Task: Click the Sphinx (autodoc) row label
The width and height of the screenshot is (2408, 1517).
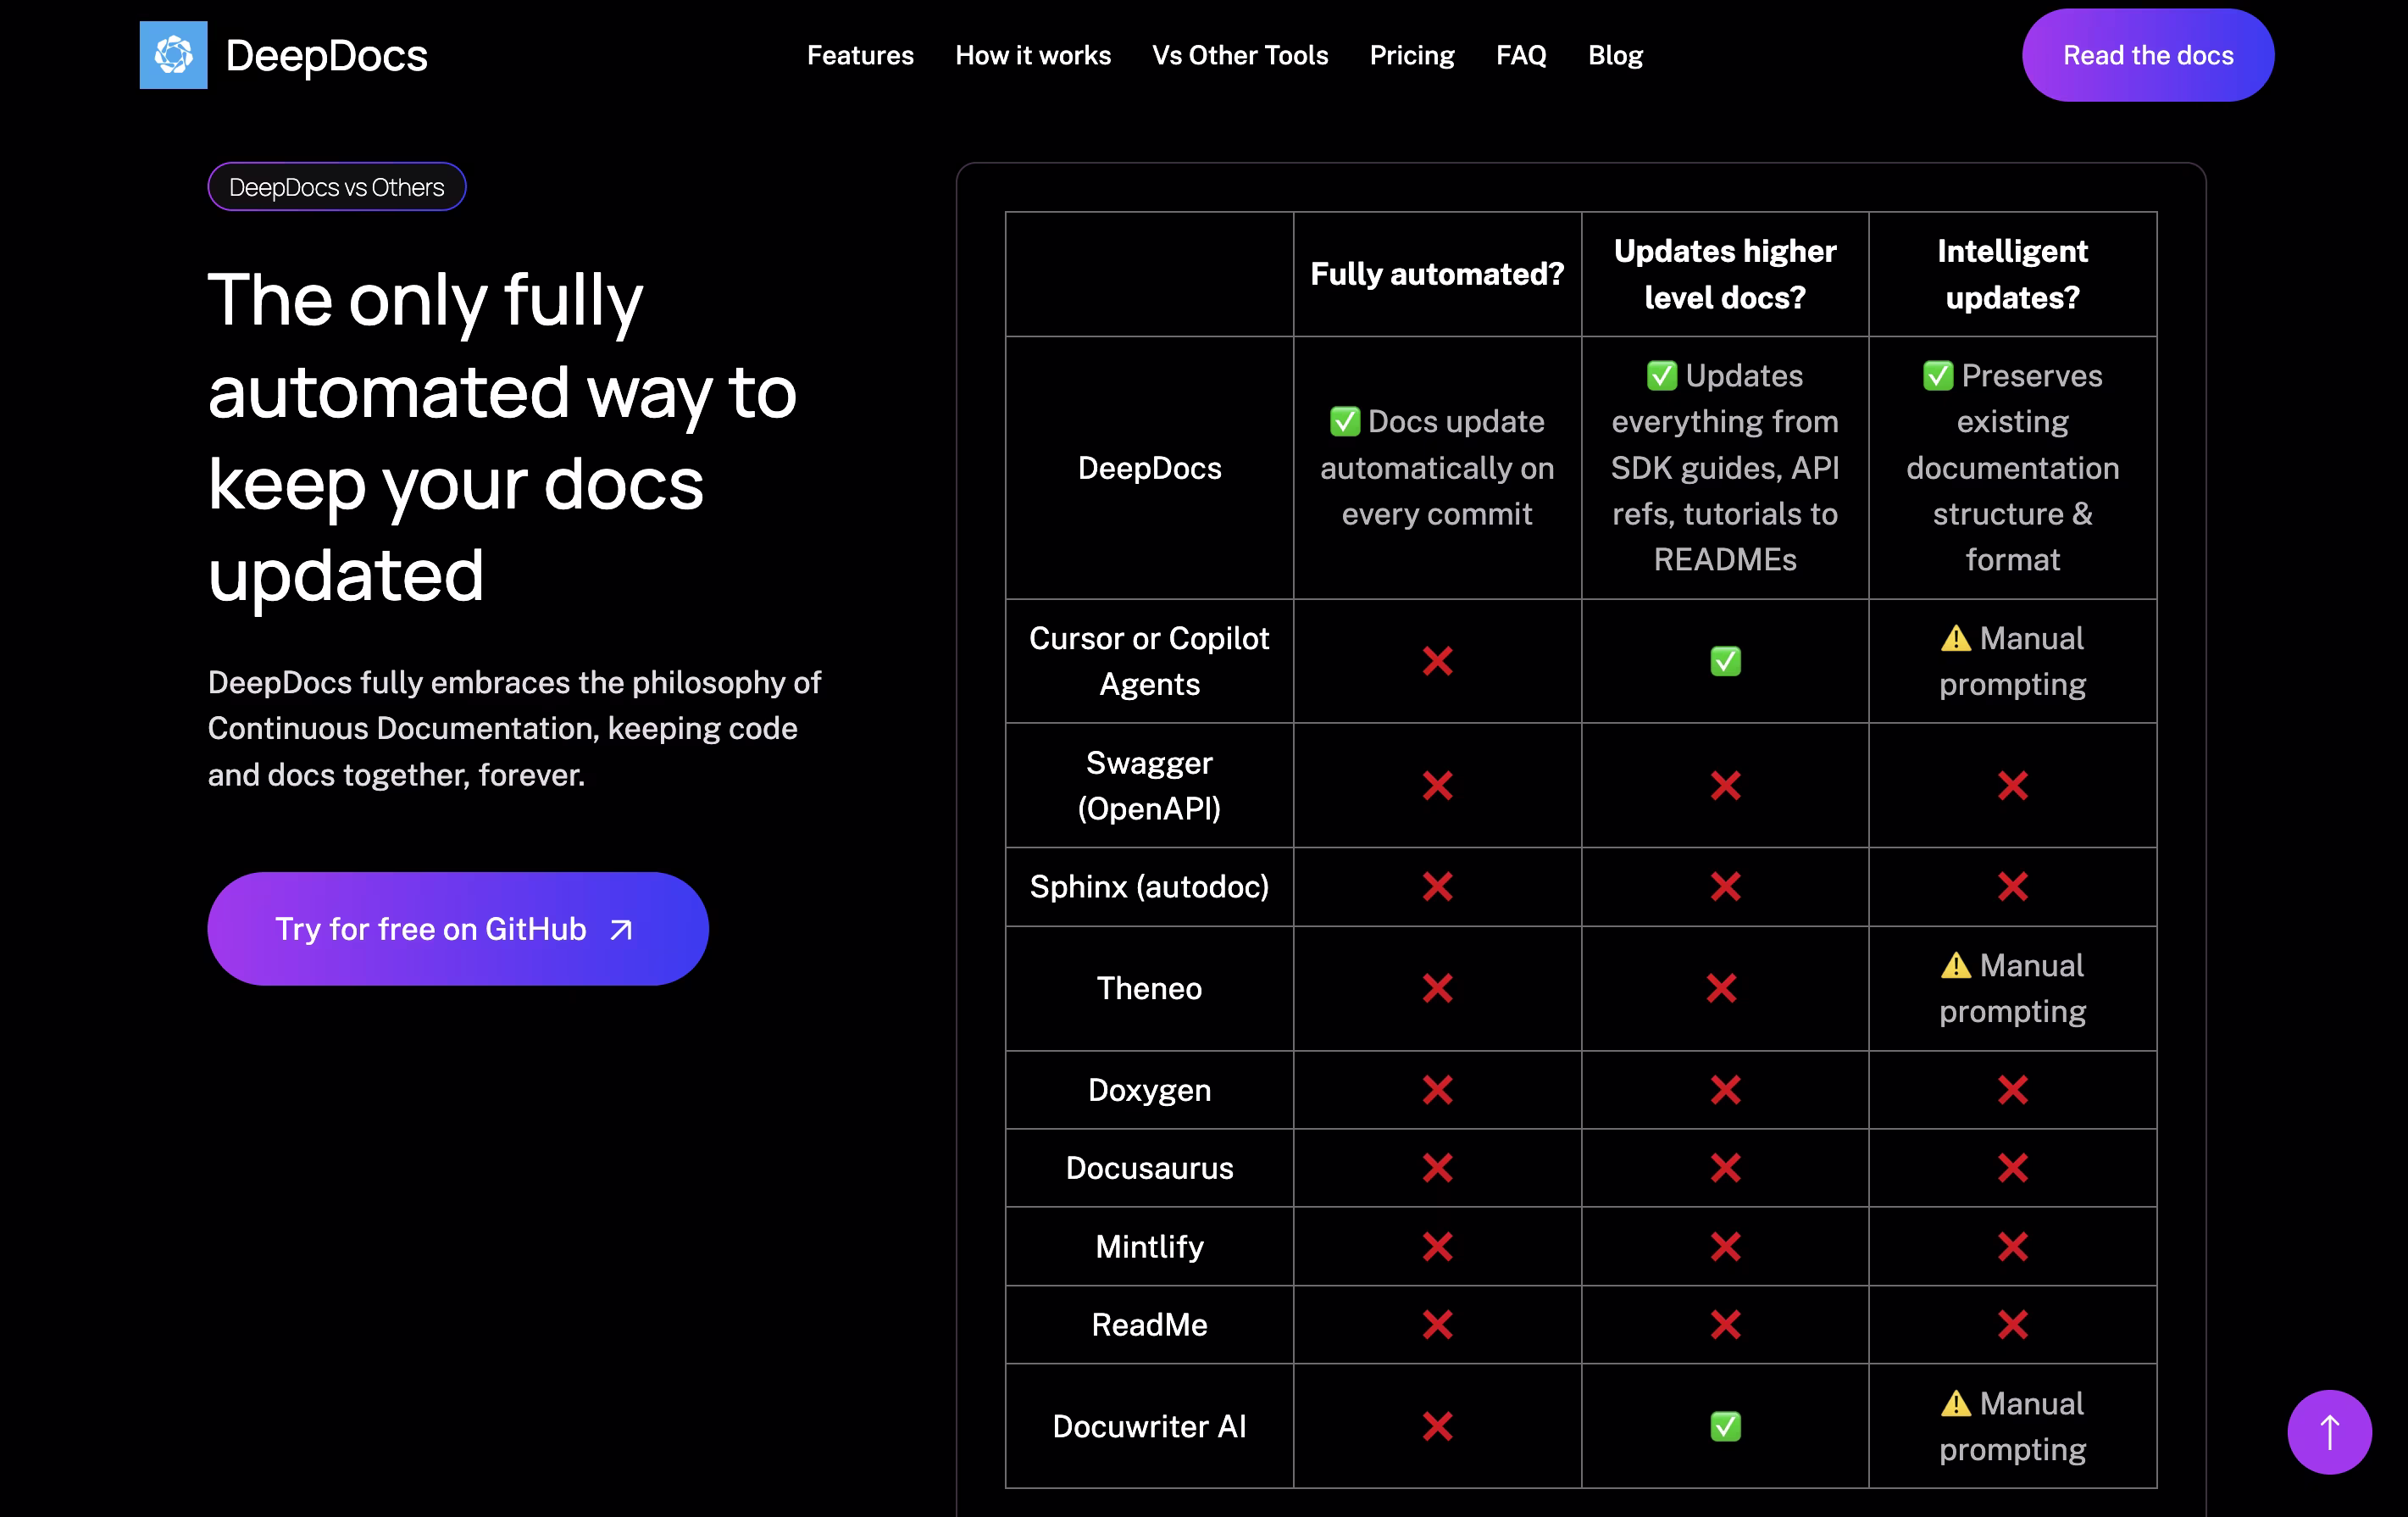Action: click(1149, 886)
